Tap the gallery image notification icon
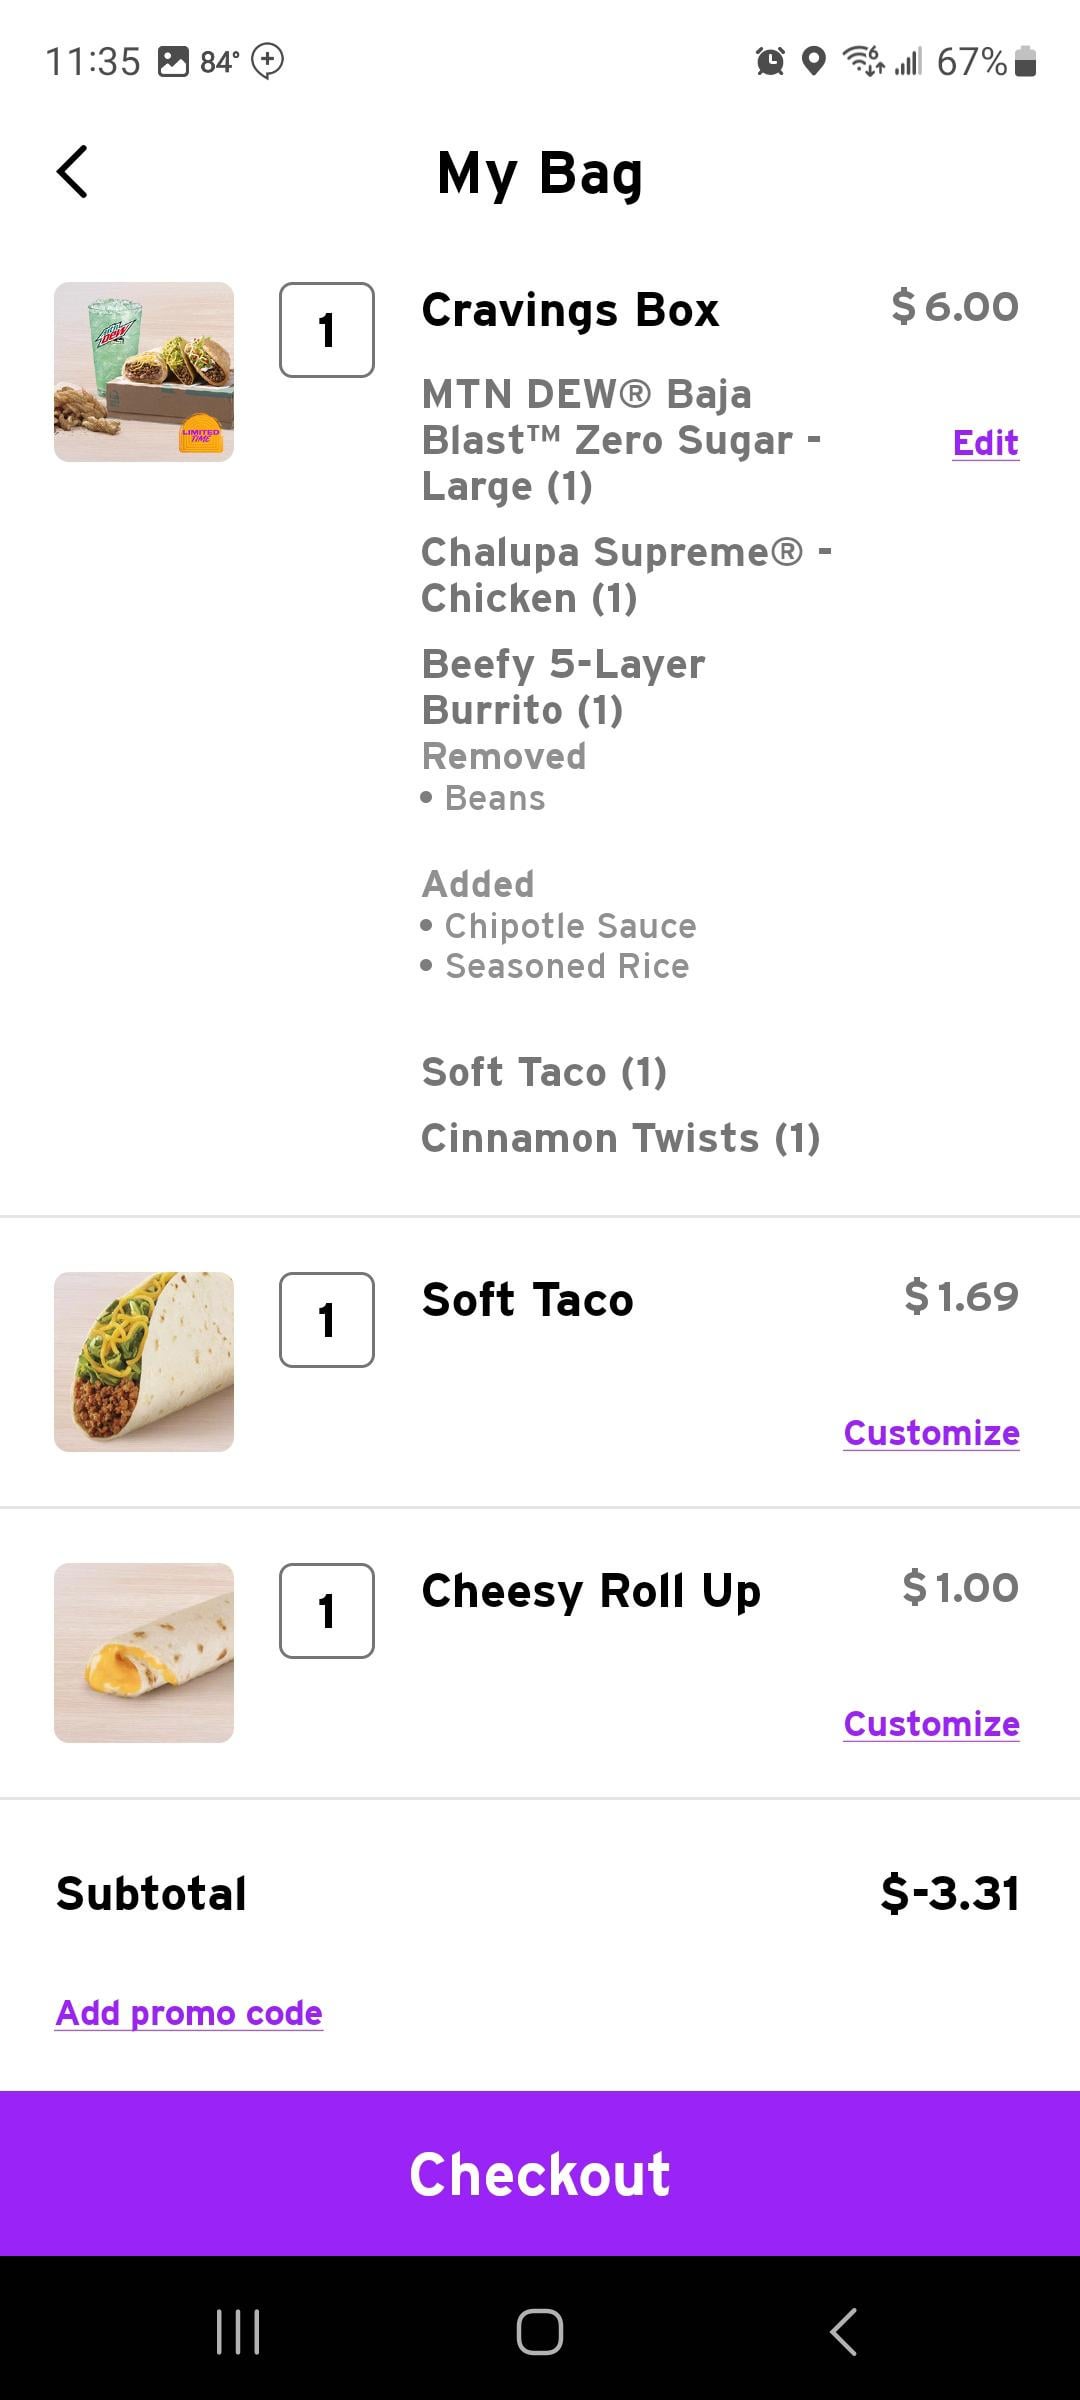Screen dimensions: 1080x2400 point(173,62)
